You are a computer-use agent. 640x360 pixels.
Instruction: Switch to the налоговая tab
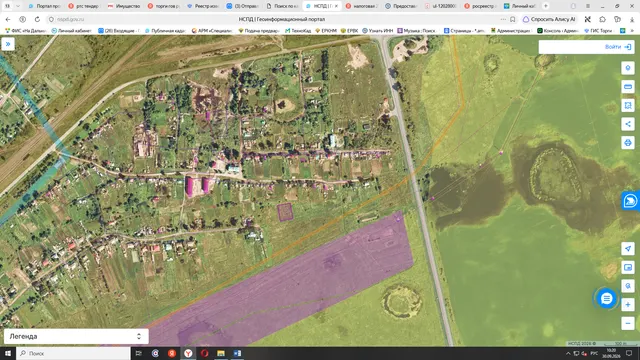(362, 6)
